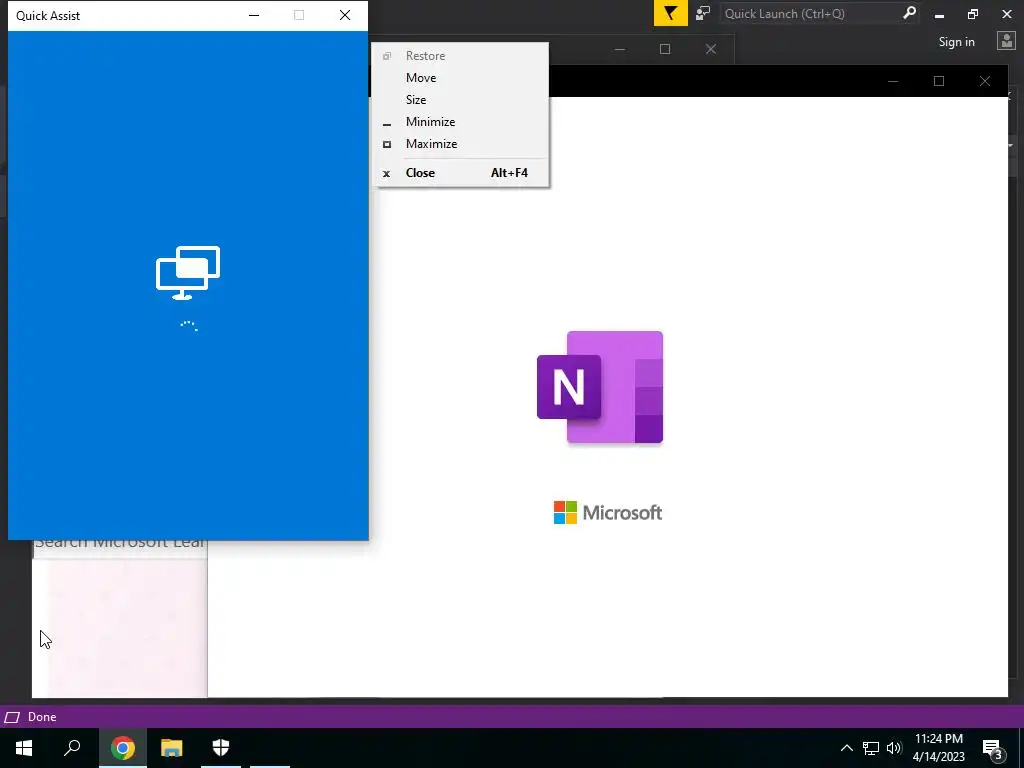Open the Action Center notifications icon

[993, 748]
